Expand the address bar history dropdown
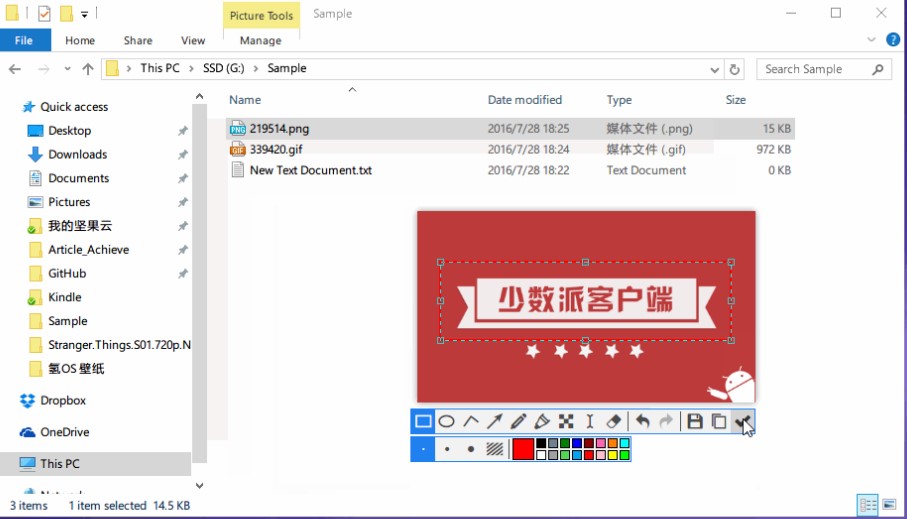The width and height of the screenshot is (907, 519). (714, 70)
